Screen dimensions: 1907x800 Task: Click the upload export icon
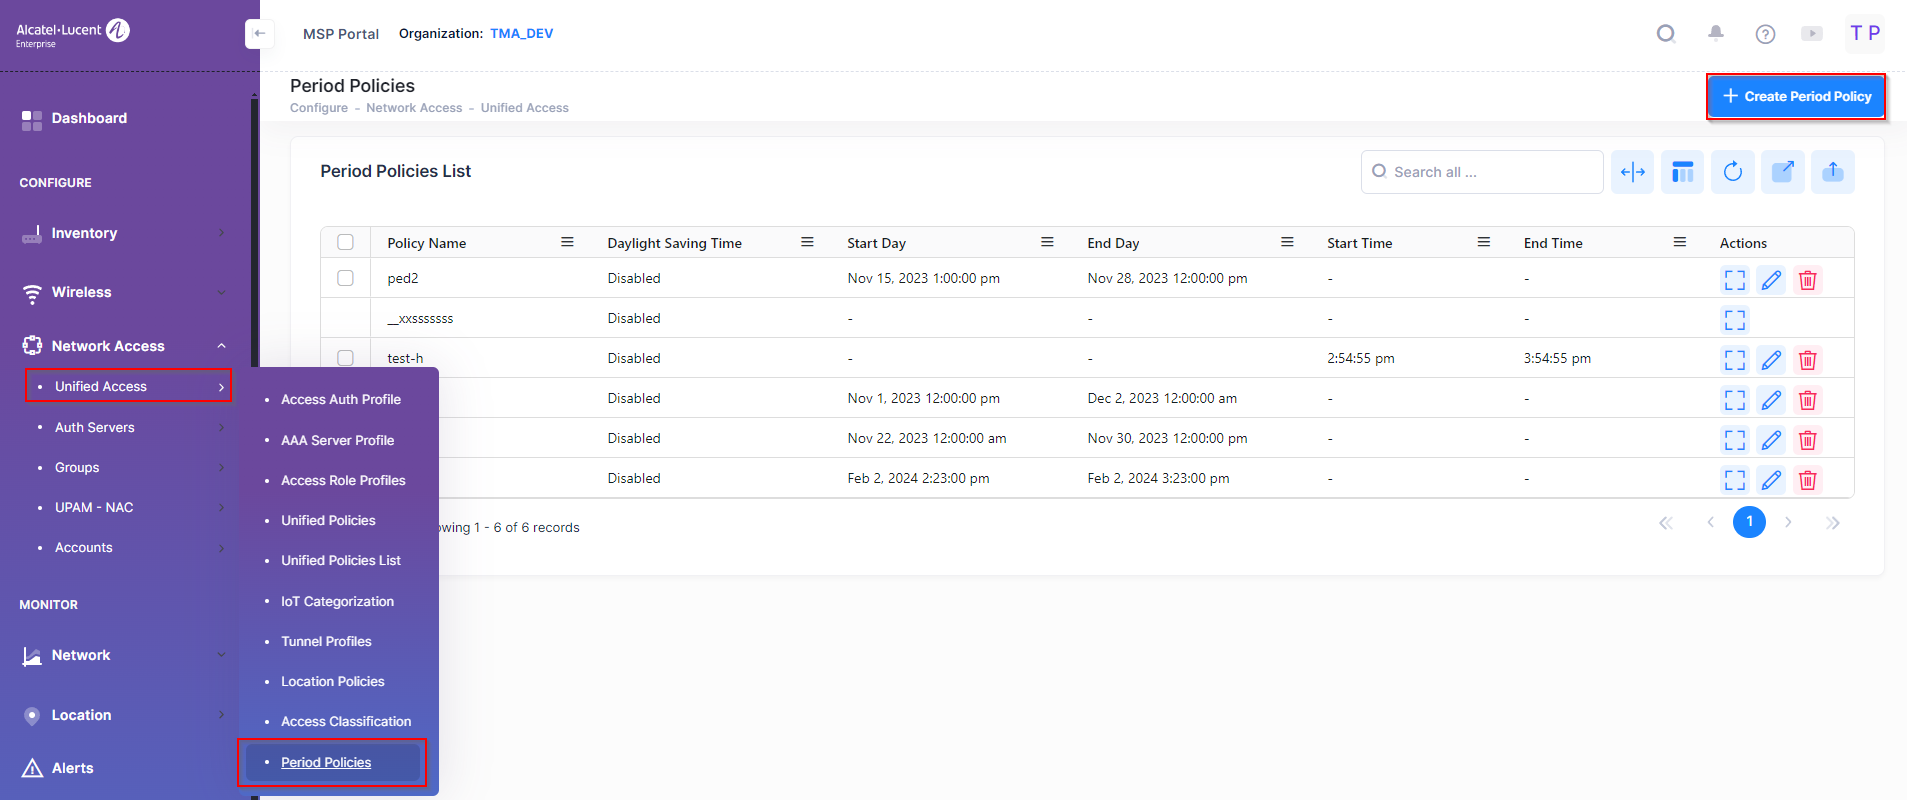point(1833,172)
